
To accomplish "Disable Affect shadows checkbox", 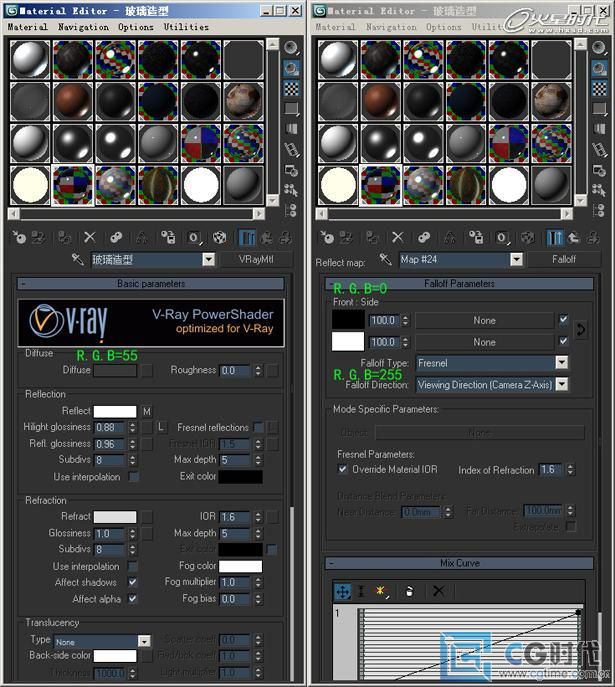I will click(133, 583).
